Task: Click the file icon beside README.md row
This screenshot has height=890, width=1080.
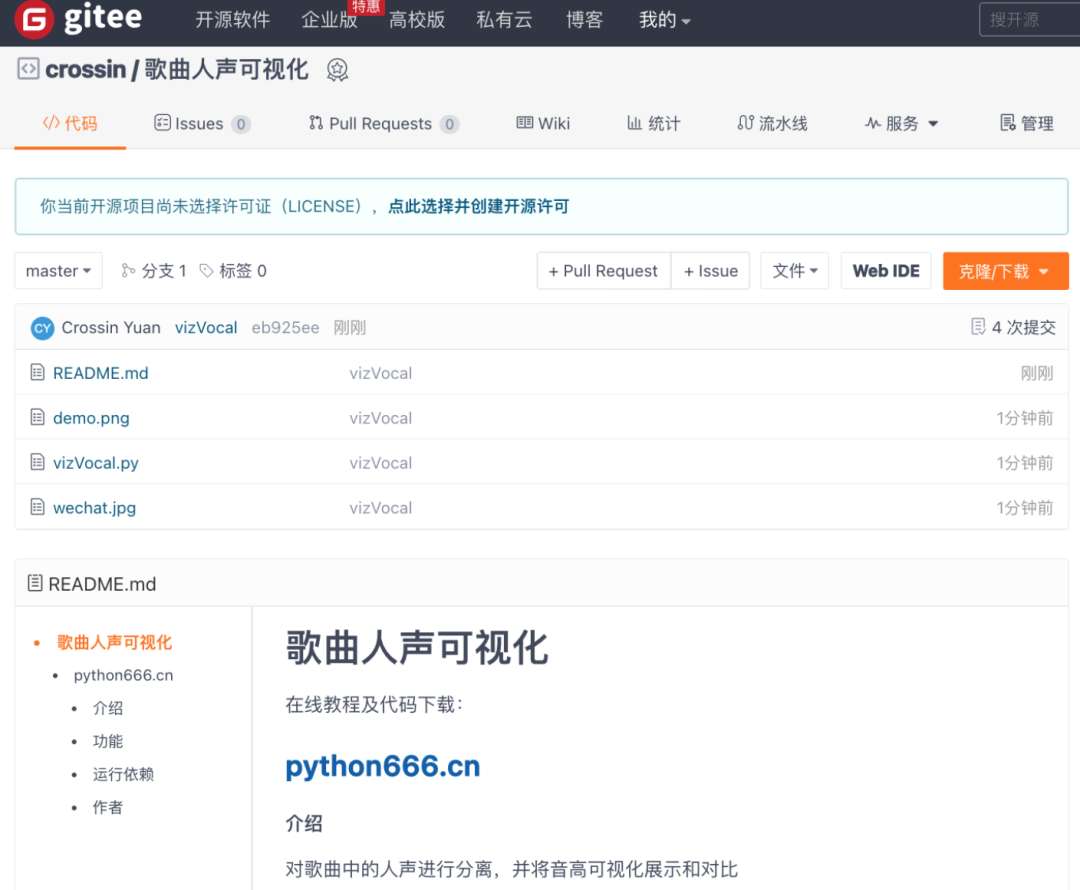Action: [37, 373]
